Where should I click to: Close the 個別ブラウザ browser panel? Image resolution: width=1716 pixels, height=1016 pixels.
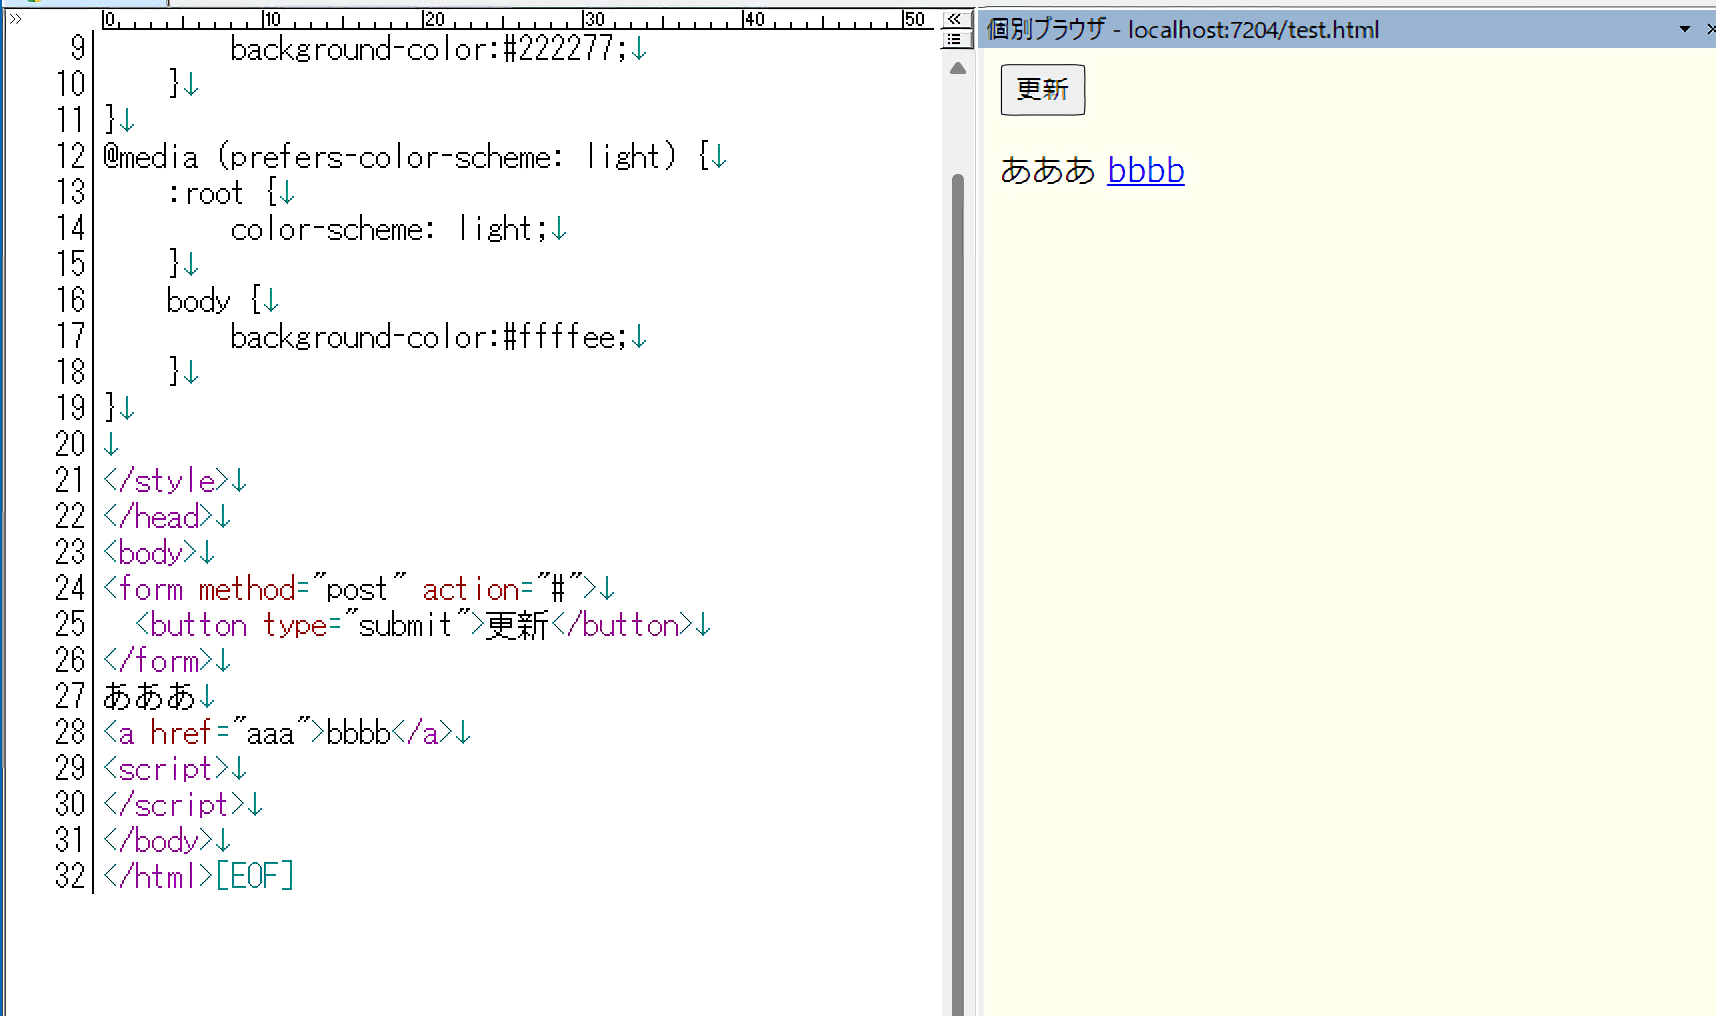pos(1711,30)
